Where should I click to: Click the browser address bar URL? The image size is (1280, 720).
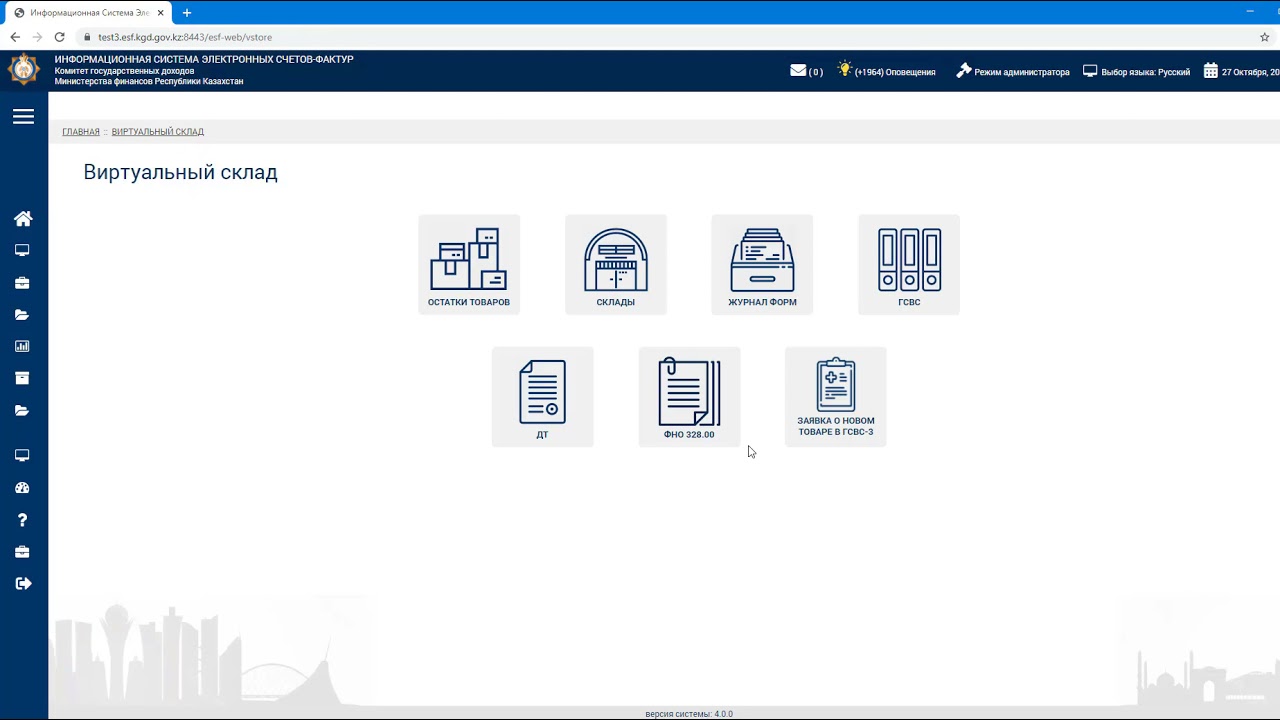tap(185, 37)
